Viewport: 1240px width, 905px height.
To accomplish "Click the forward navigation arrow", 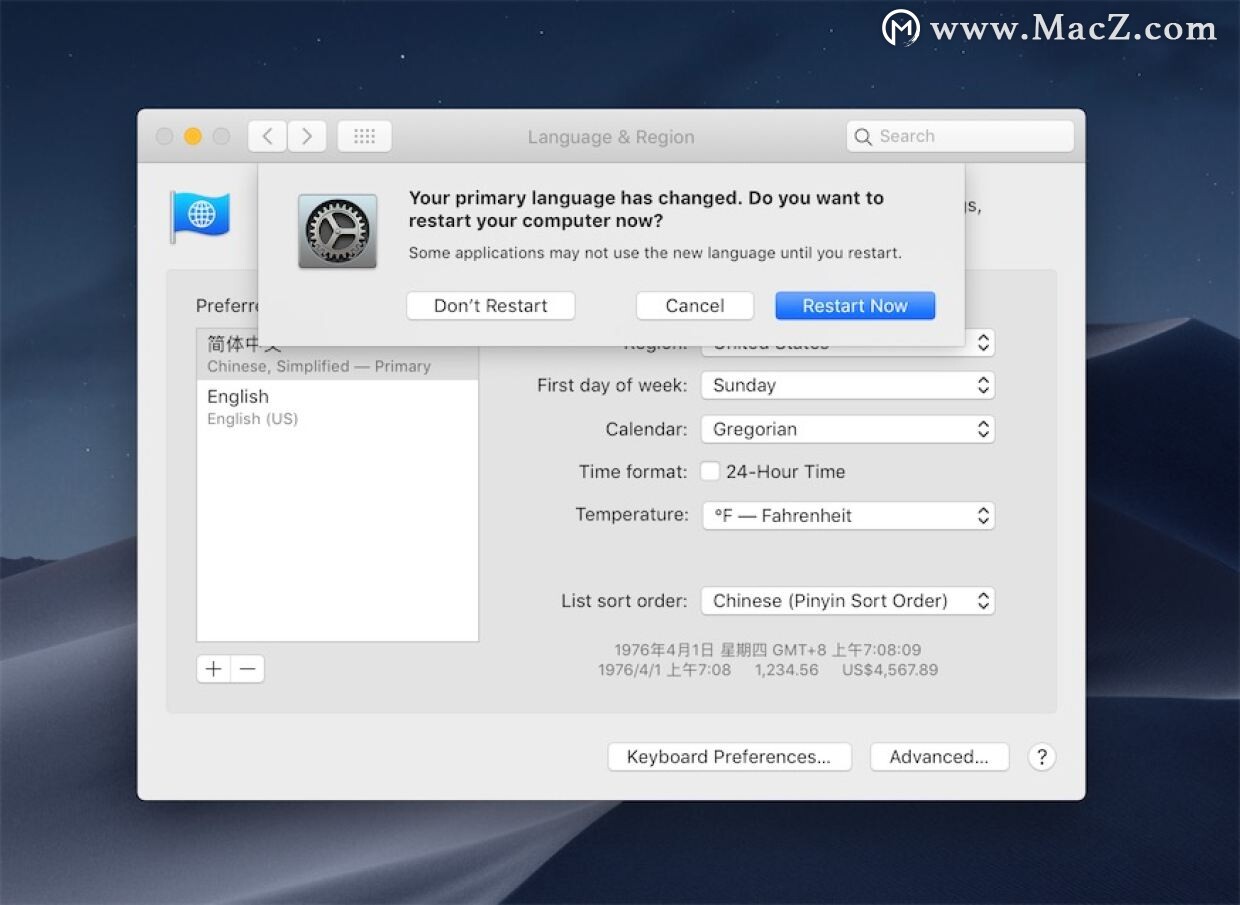I will pyautogui.click(x=307, y=137).
